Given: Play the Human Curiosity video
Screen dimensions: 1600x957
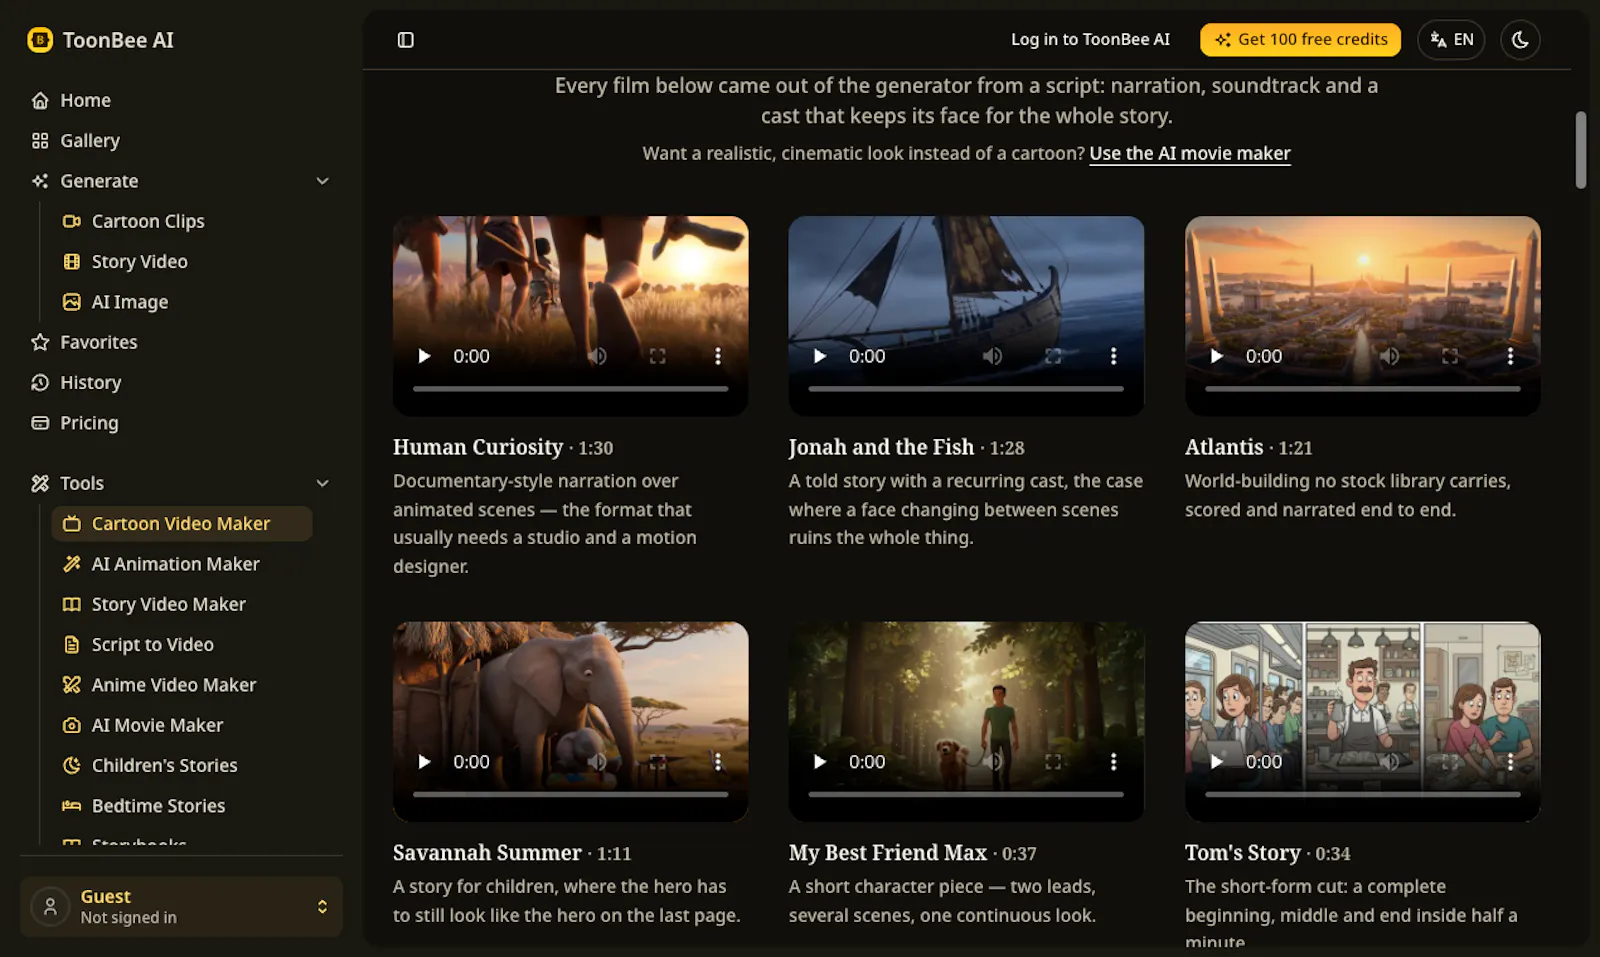Looking at the screenshot, I should [424, 356].
